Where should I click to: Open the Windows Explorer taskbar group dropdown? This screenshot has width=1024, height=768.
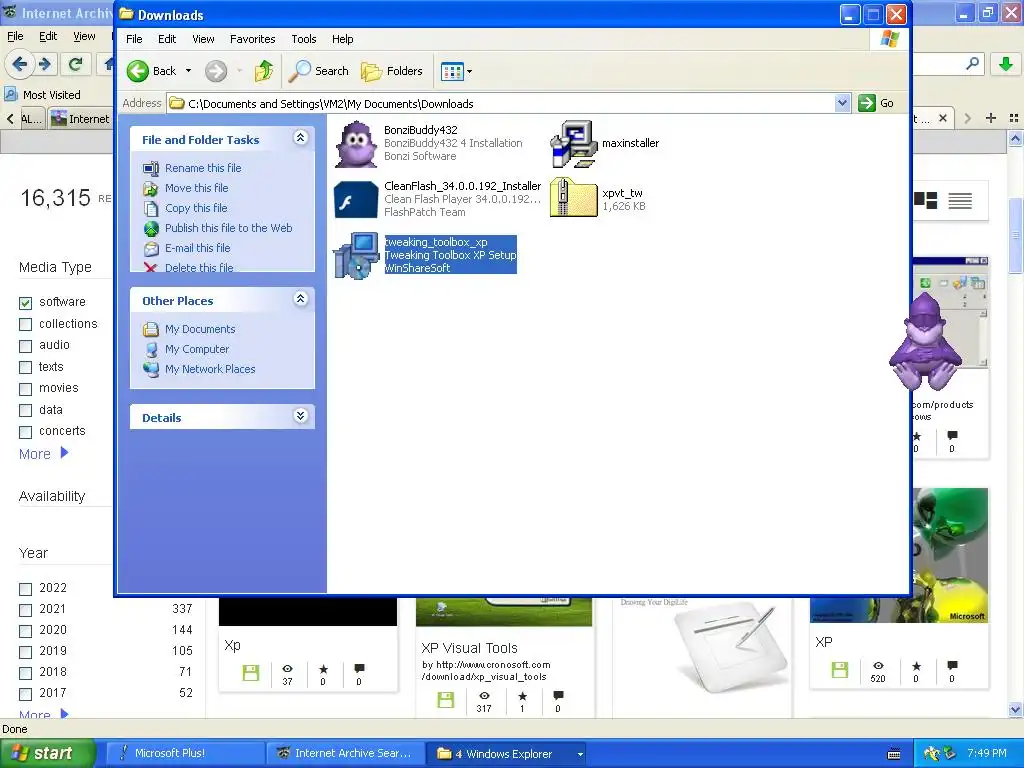[x=580, y=754]
